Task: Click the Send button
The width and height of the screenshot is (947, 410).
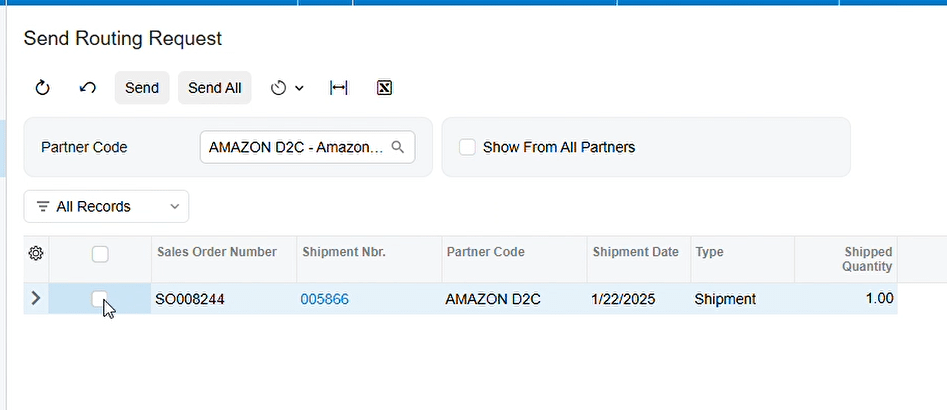Action: pyautogui.click(x=142, y=88)
